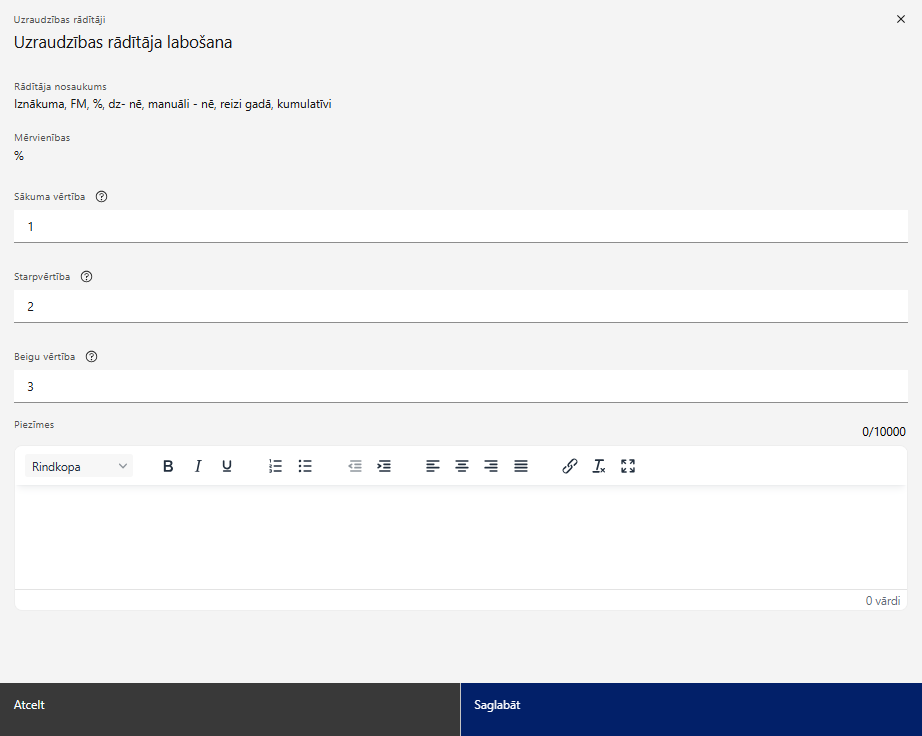The width and height of the screenshot is (922, 736).
Task: Underline selected text in Piezīmes
Action: pos(227,466)
